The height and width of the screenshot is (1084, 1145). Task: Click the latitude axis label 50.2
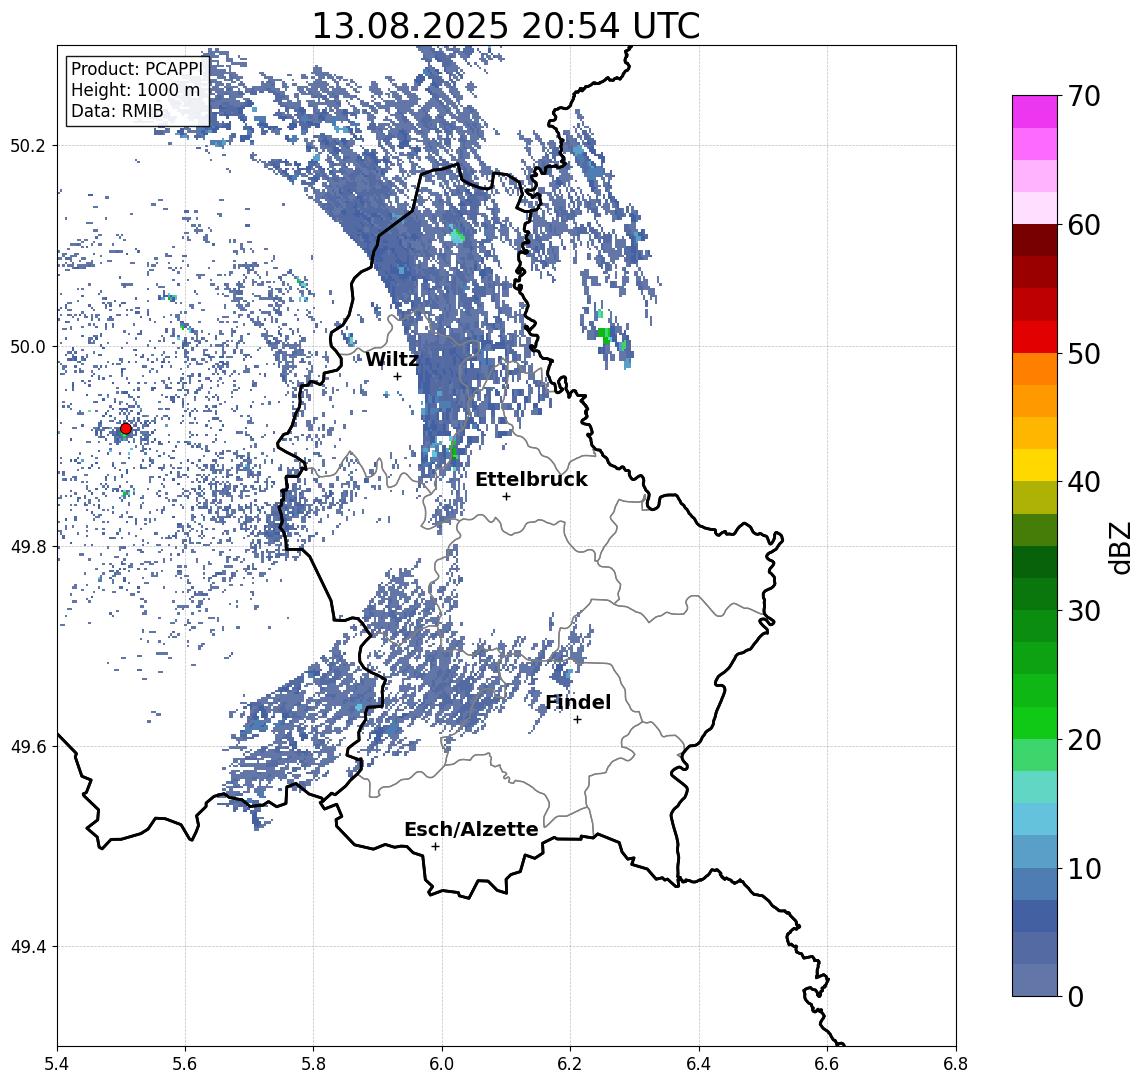[28, 145]
